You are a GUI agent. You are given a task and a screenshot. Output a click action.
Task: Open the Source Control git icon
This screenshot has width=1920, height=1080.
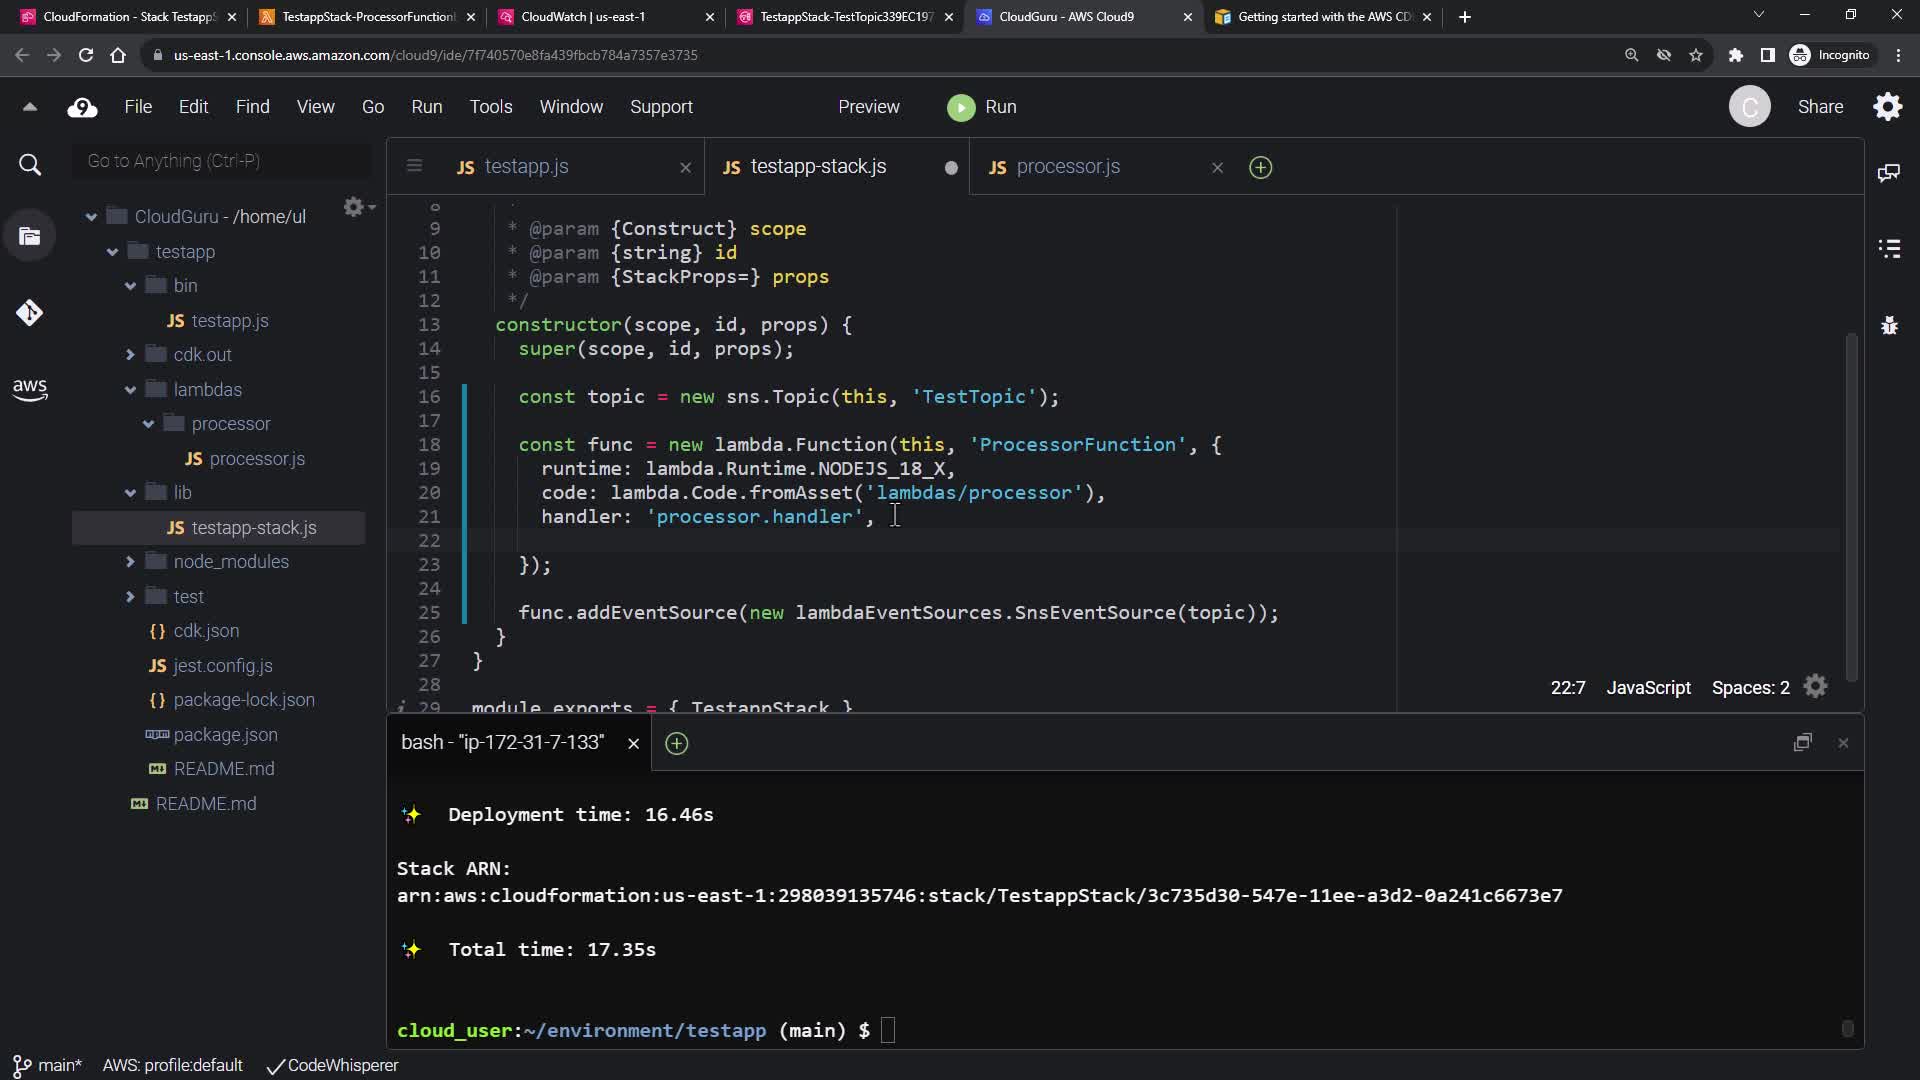point(29,313)
